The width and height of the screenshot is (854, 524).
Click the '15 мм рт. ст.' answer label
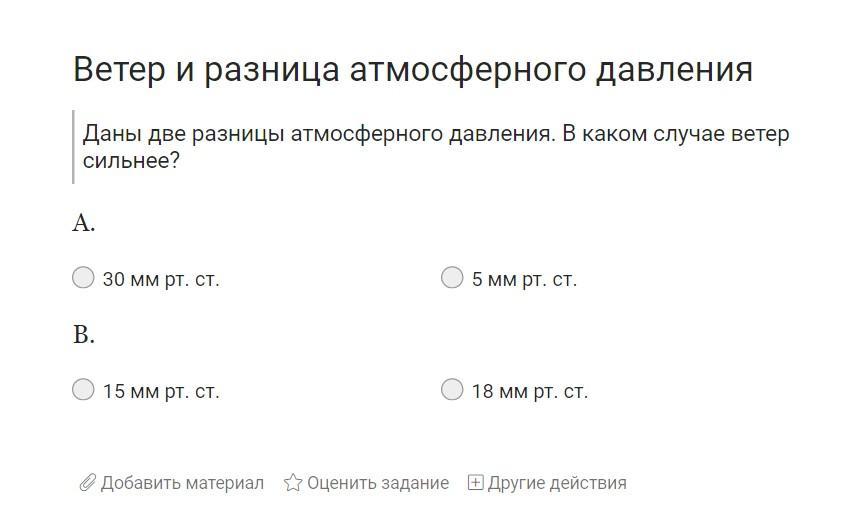pos(160,391)
